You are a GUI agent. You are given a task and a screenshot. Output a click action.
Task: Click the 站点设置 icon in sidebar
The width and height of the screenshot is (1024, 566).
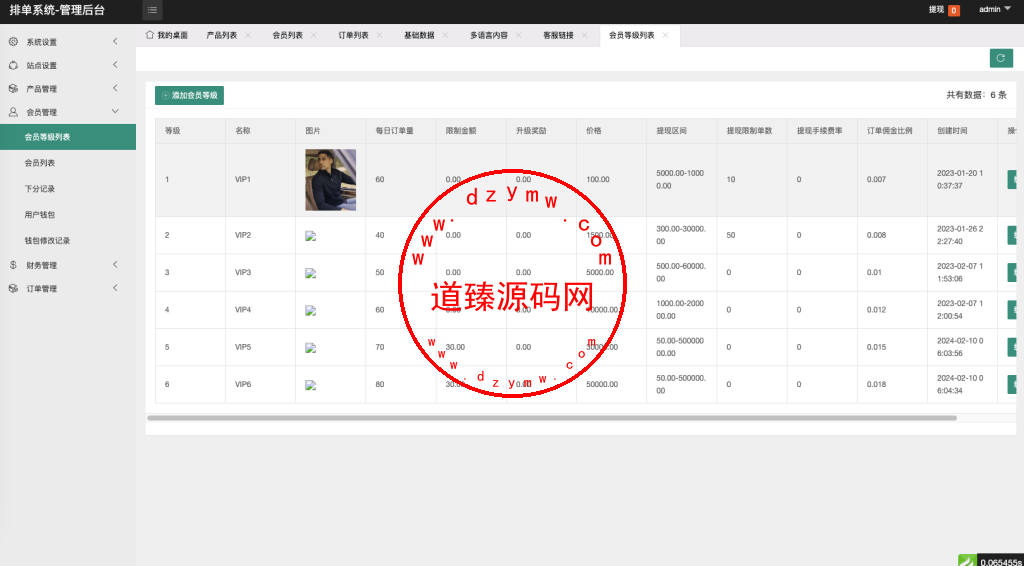13,65
